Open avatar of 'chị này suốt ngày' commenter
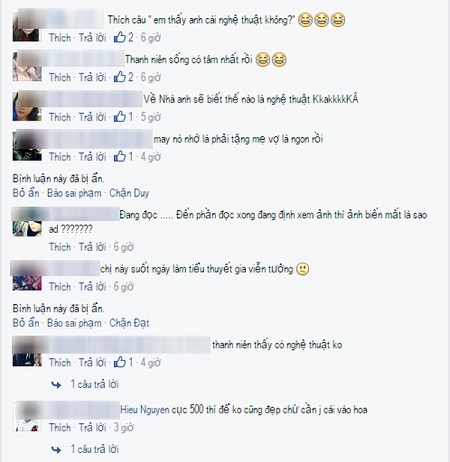This screenshot has width=450, height=462. pos(27,276)
